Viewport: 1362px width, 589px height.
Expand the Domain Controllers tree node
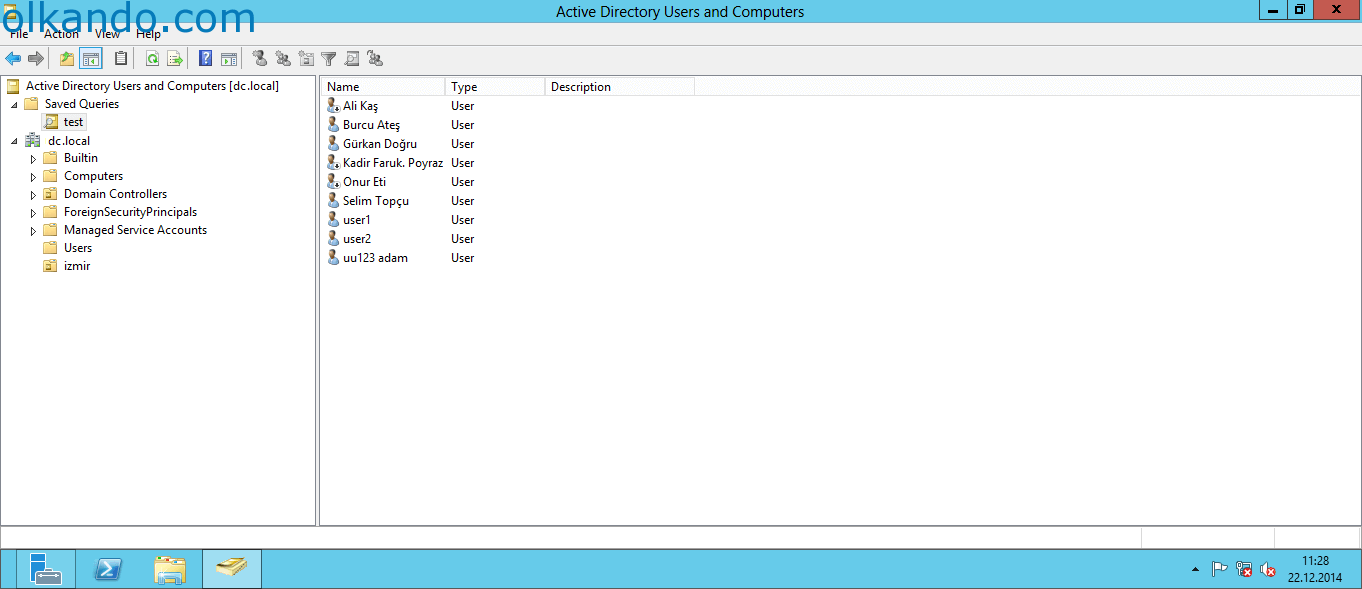click(33, 195)
